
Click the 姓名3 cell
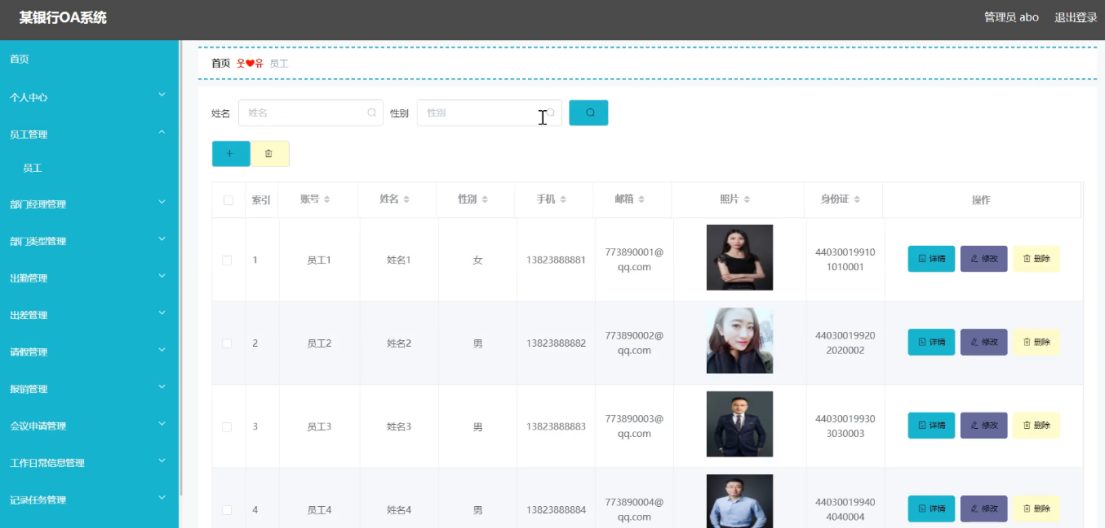(x=399, y=426)
